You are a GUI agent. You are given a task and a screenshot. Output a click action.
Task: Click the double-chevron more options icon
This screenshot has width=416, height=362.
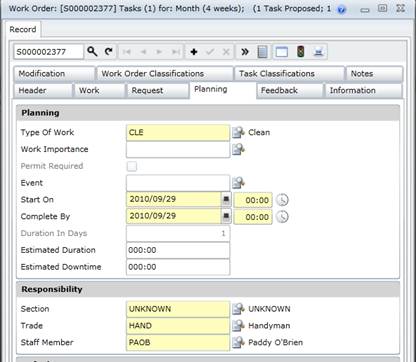[245, 52]
